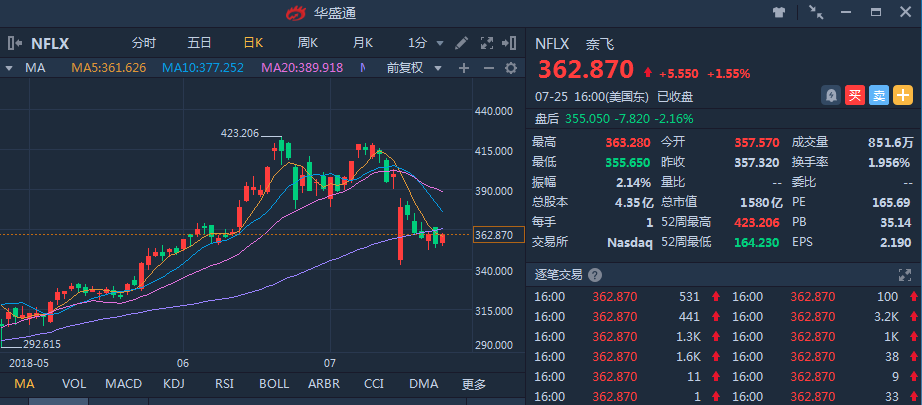Click the trade row with volume 1.6K
Viewport: 922px width, 405px height.
tap(625, 357)
